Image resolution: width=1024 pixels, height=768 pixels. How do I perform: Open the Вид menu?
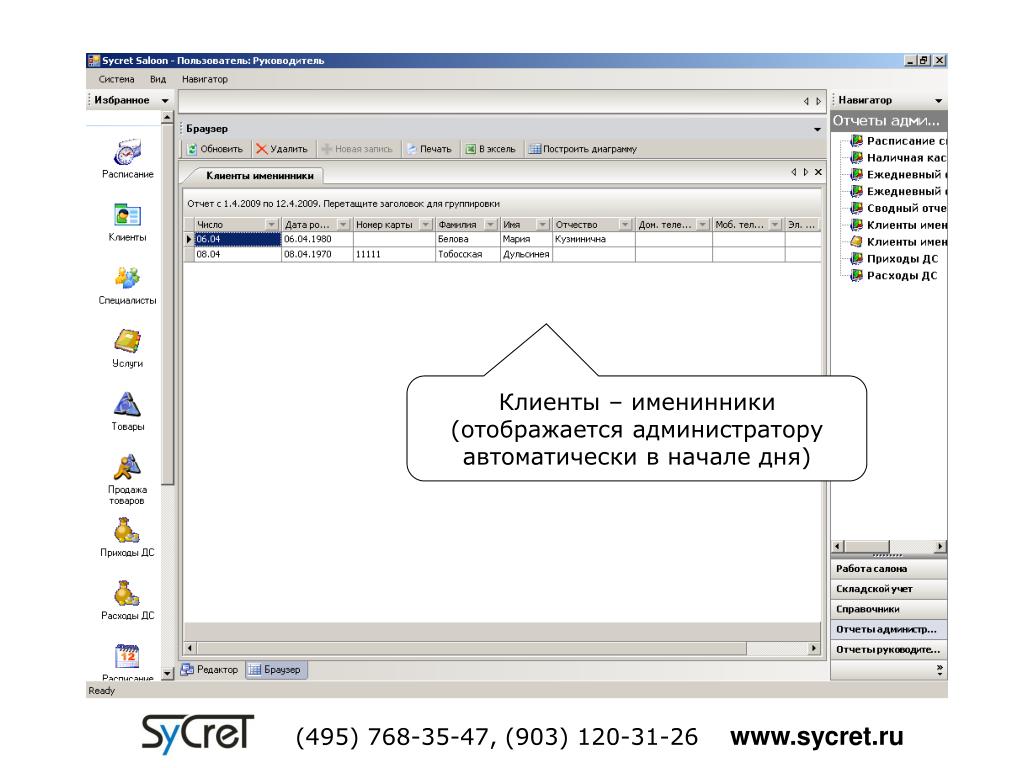click(x=157, y=79)
